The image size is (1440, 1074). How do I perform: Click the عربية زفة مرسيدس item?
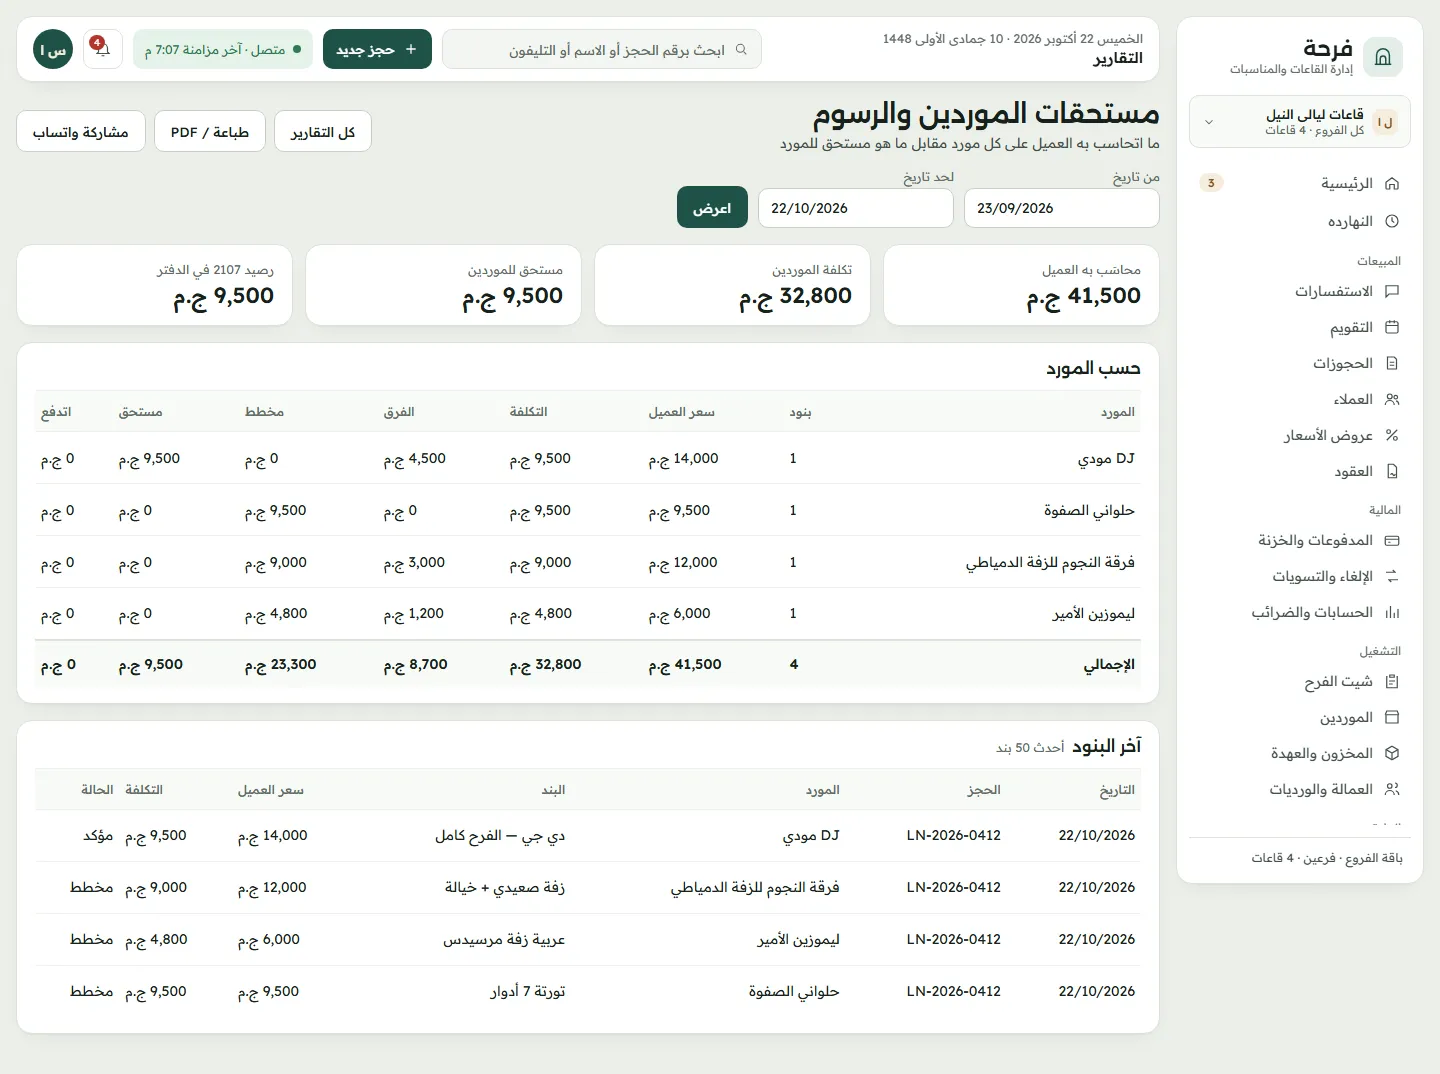coord(504,939)
